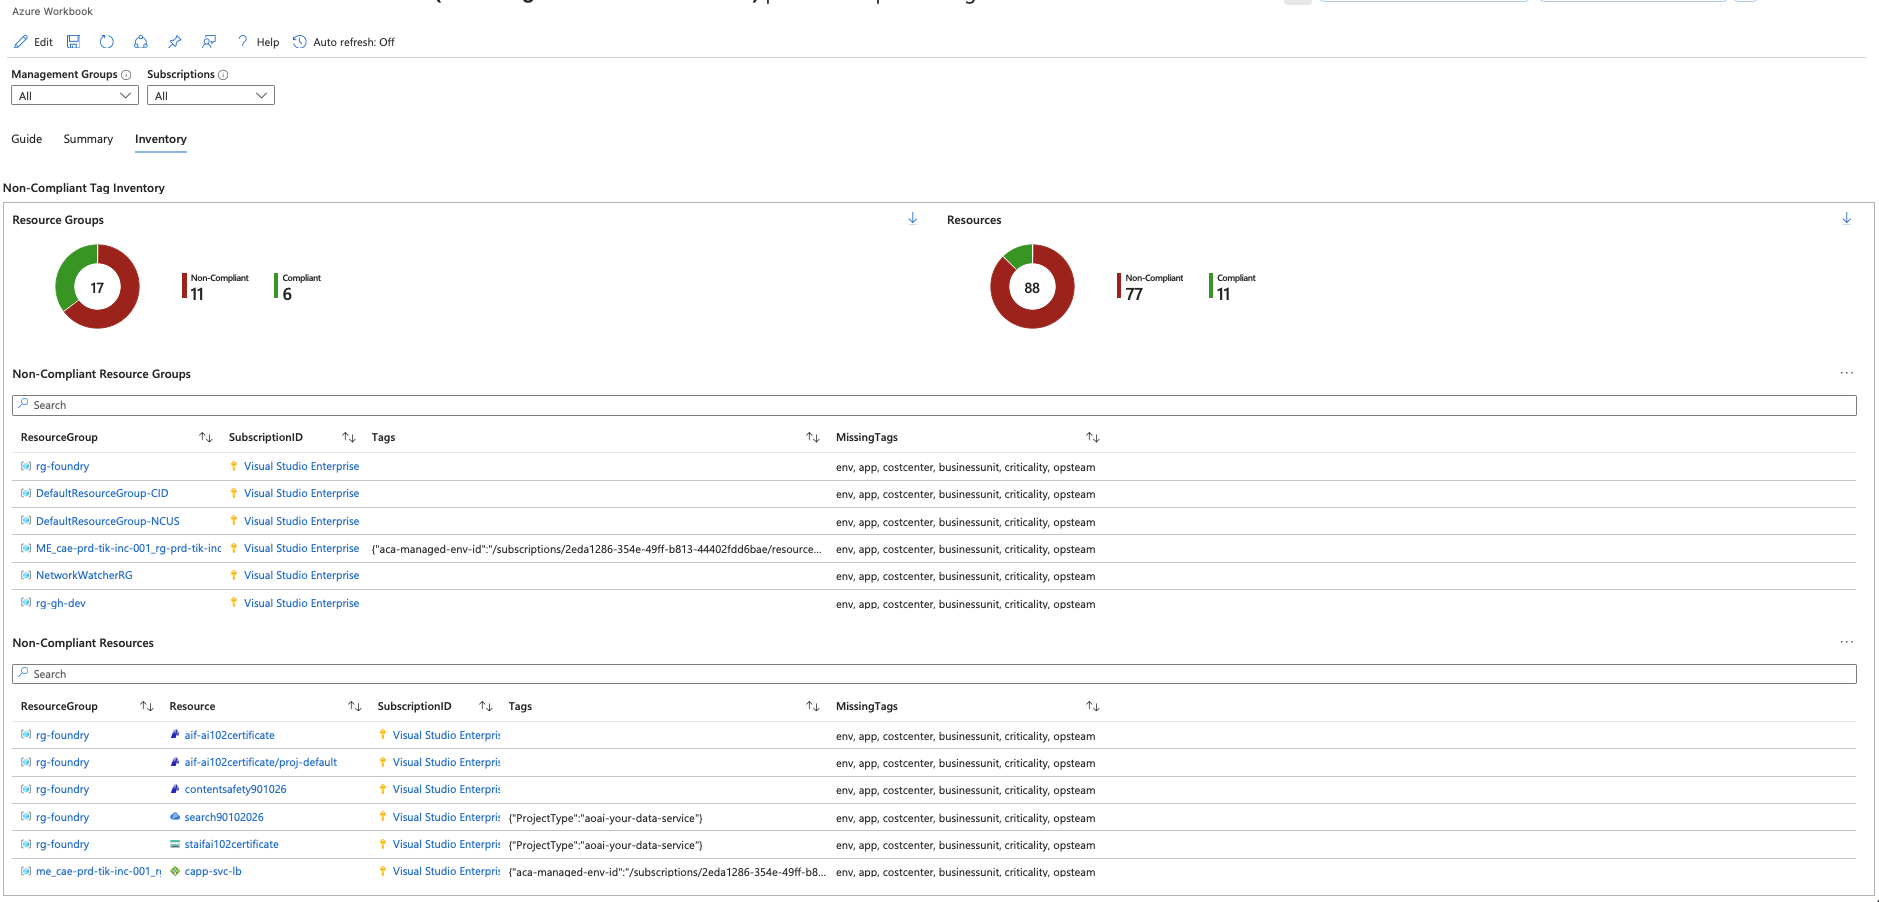Click Auto refresh: Off
This screenshot has height=902, width=1879.
pyautogui.click(x=344, y=42)
